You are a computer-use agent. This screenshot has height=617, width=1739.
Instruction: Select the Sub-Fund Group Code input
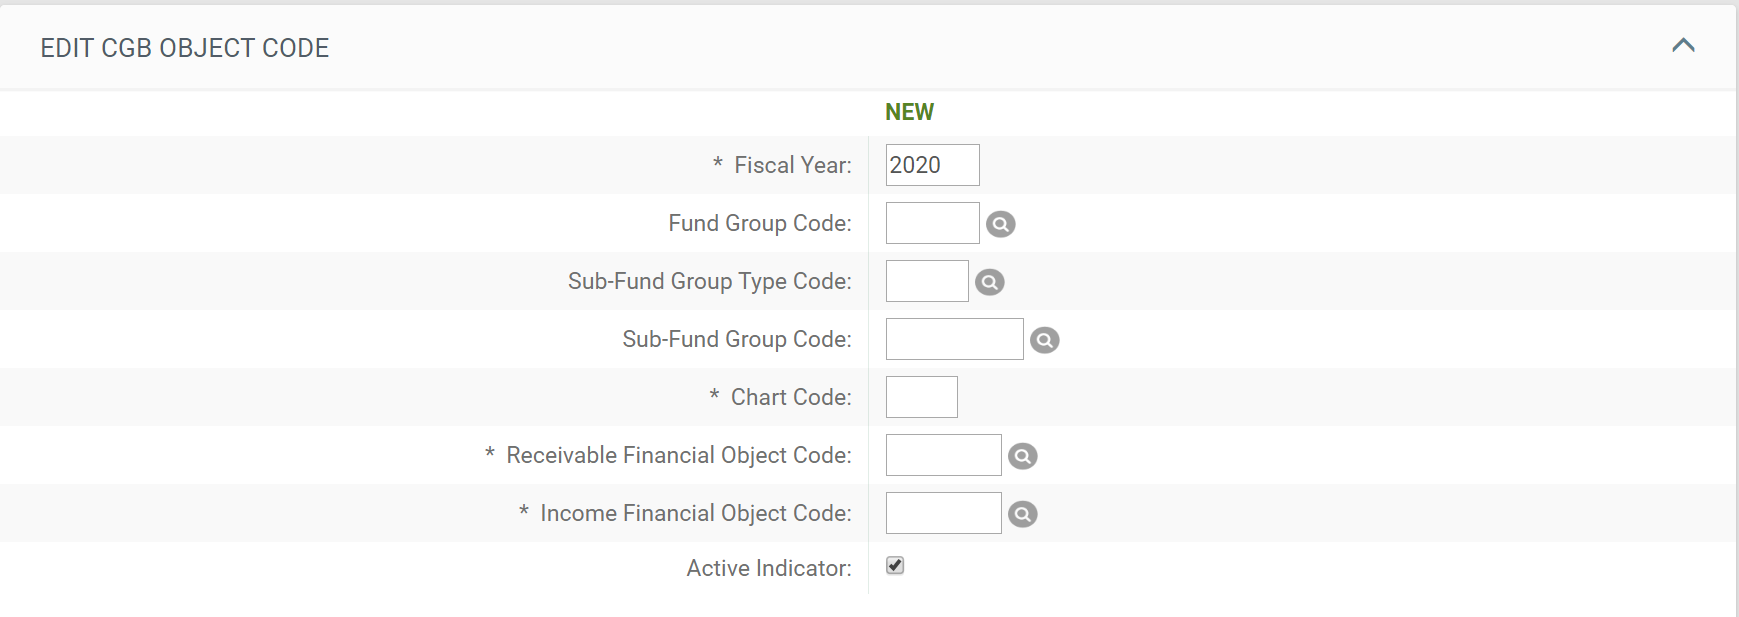pyautogui.click(x=953, y=339)
